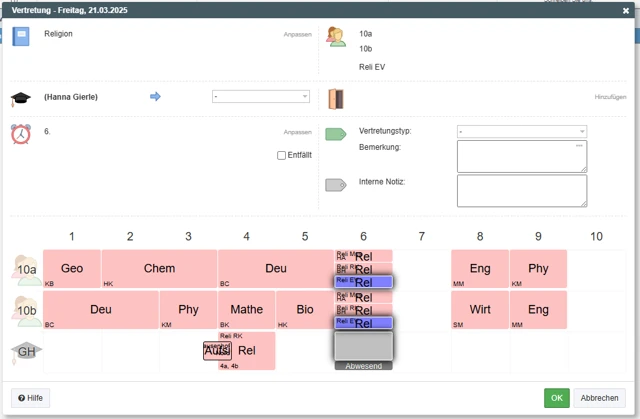
Task: Click the class group people icon
Action: pos(336,38)
